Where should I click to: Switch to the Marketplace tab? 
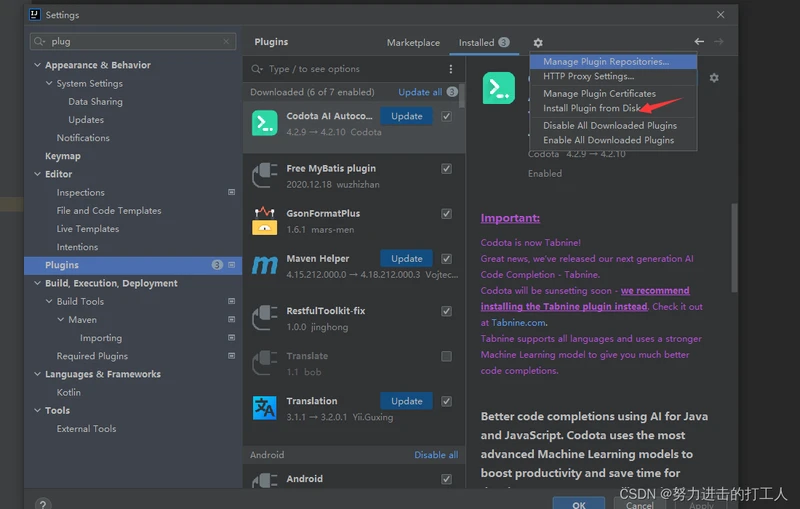pos(413,43)
